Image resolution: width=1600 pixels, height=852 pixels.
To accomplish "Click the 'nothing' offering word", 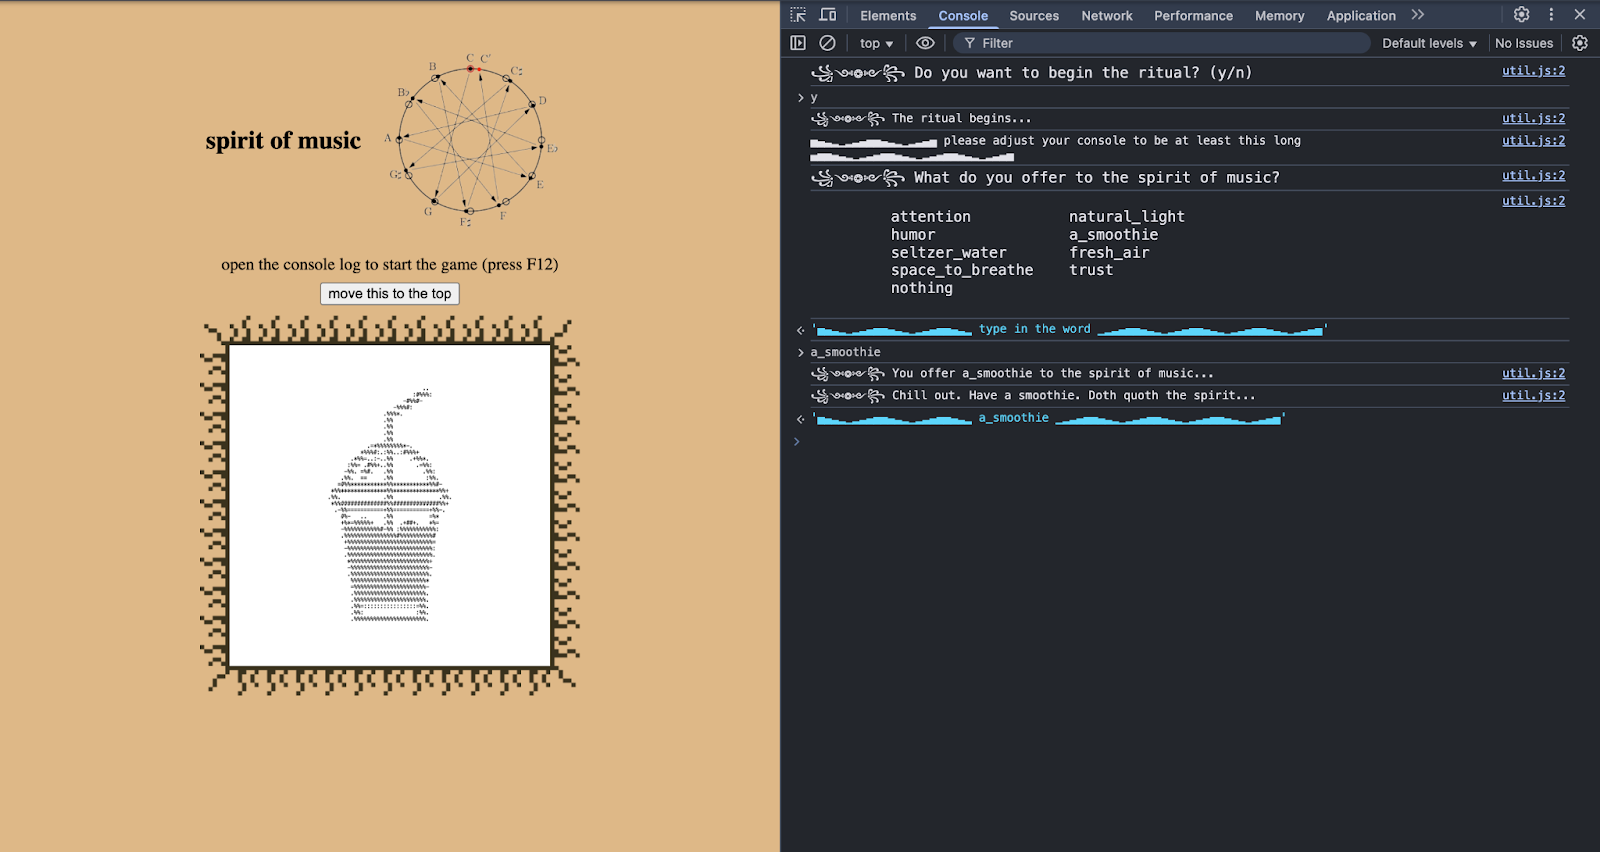I will [921, 288].
